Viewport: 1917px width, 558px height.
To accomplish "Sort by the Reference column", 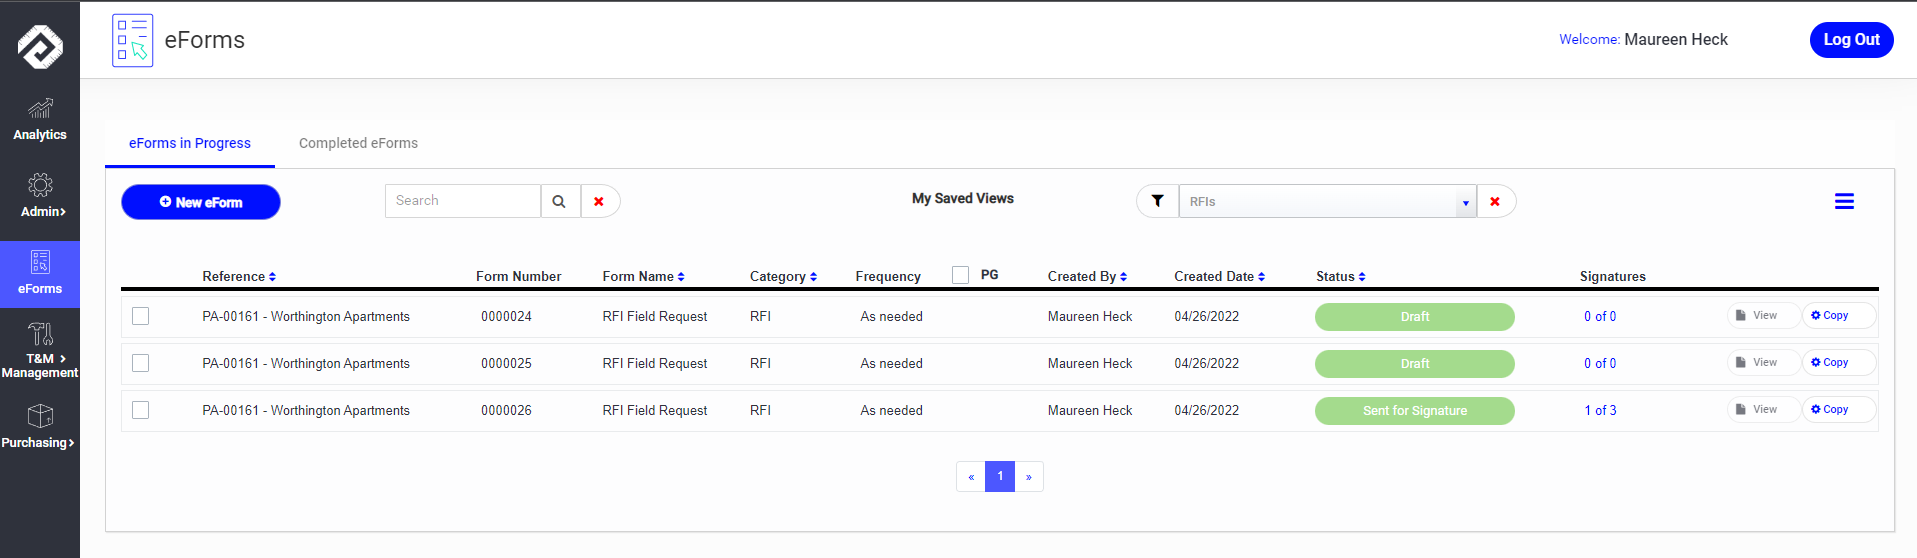I will tap(239, 277).
